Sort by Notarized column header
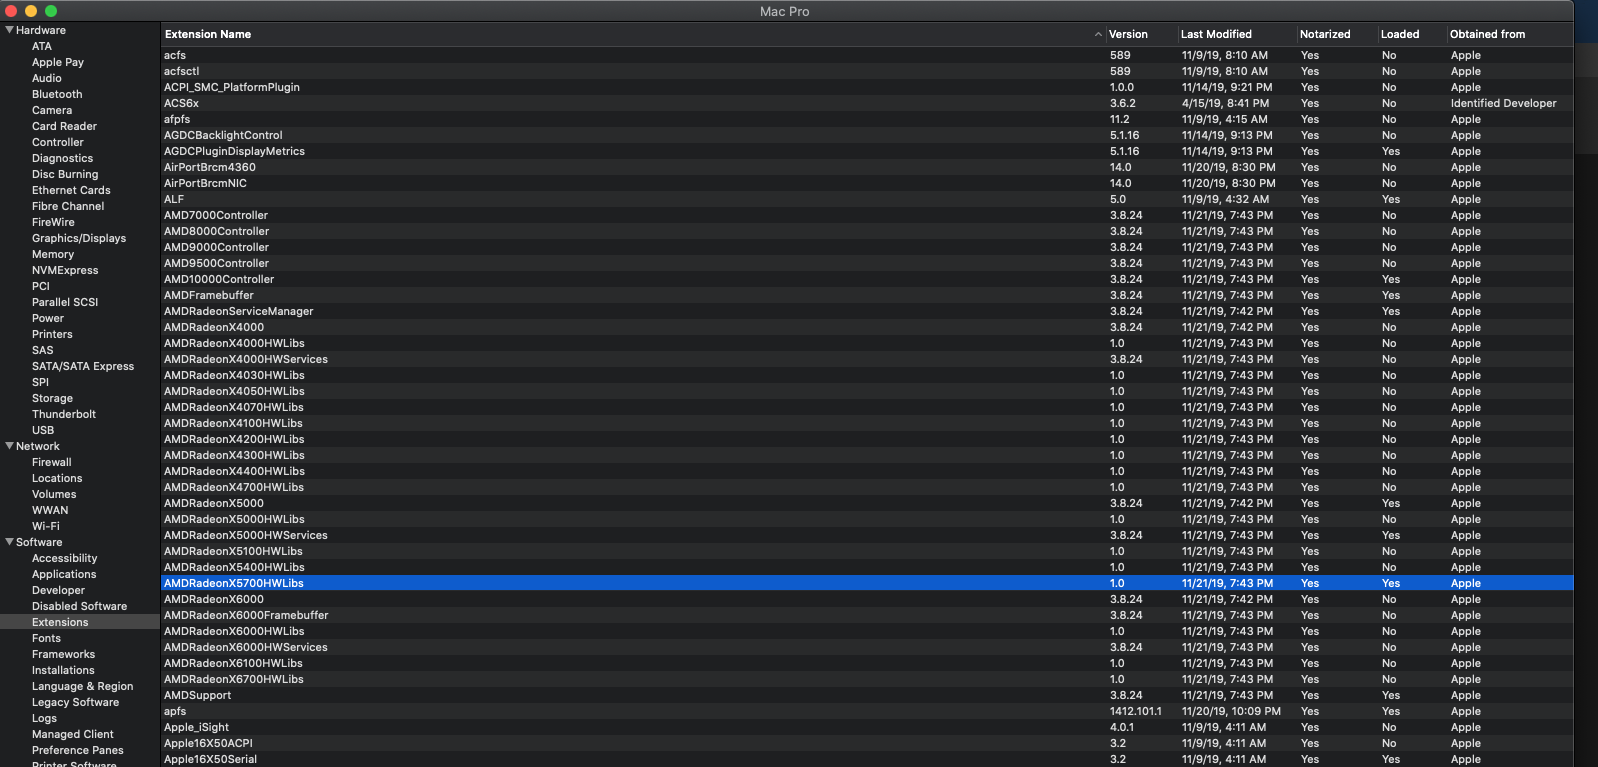Viewport: 1598px width, 767px height. tap(1325, 34)
